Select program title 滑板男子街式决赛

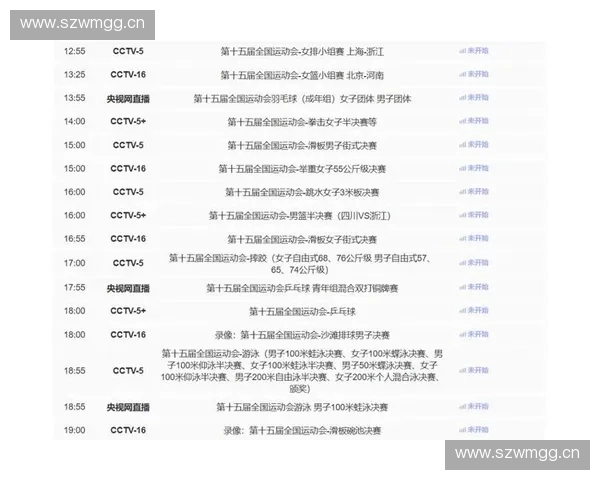[302, 145]
